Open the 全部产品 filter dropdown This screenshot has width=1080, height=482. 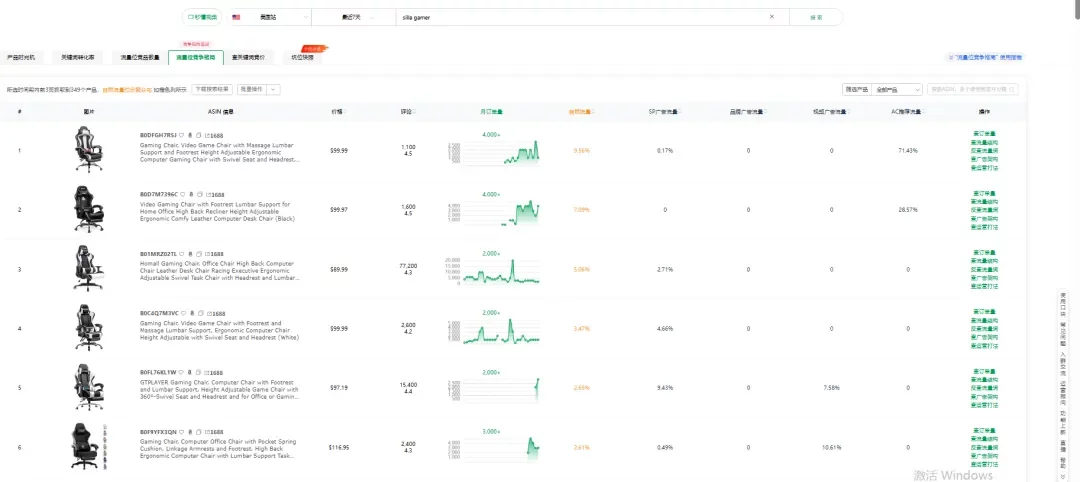(x=897, y=89)
